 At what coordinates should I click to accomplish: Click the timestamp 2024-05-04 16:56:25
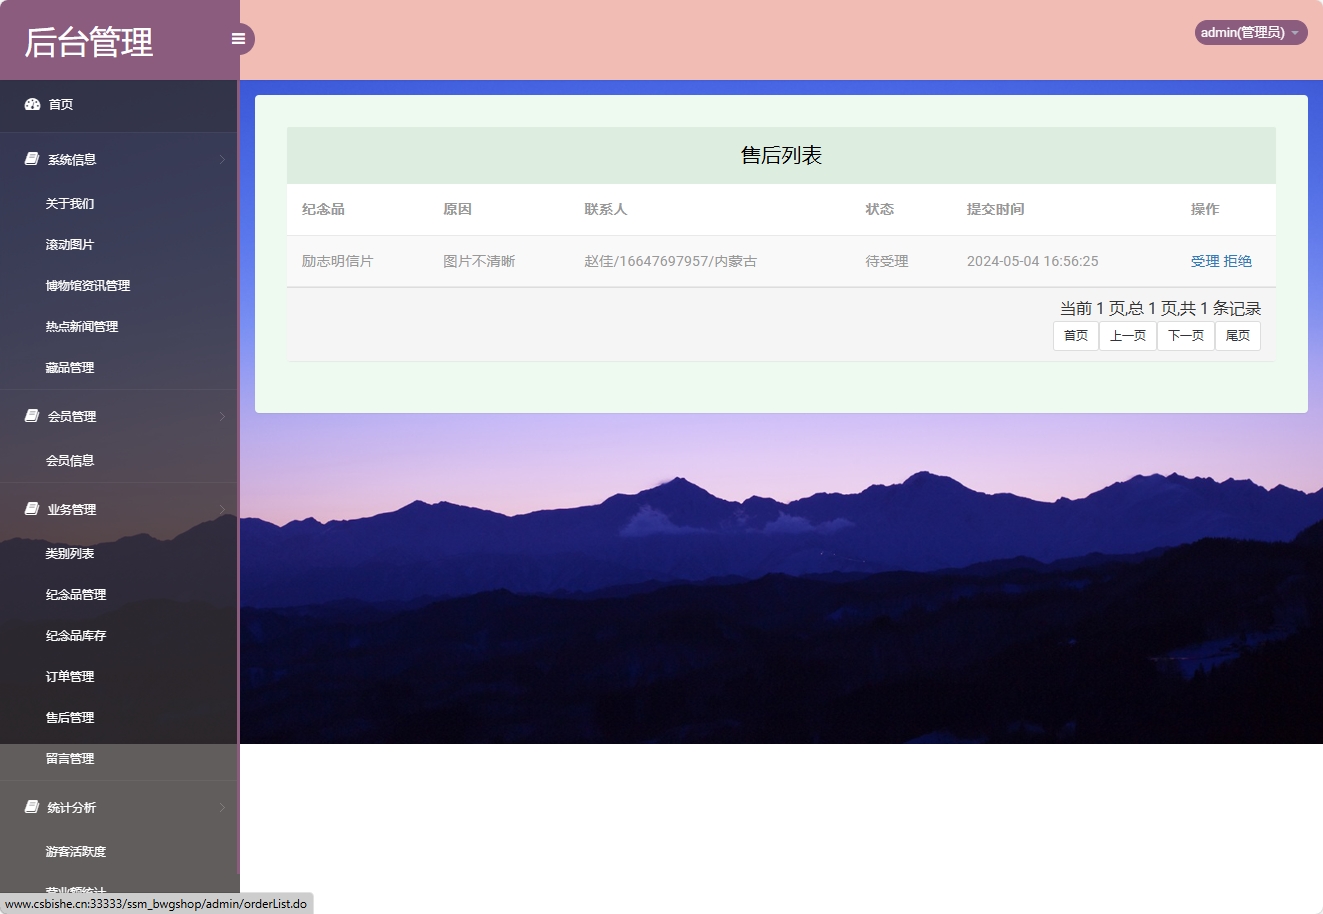[x=1032, y=261]
